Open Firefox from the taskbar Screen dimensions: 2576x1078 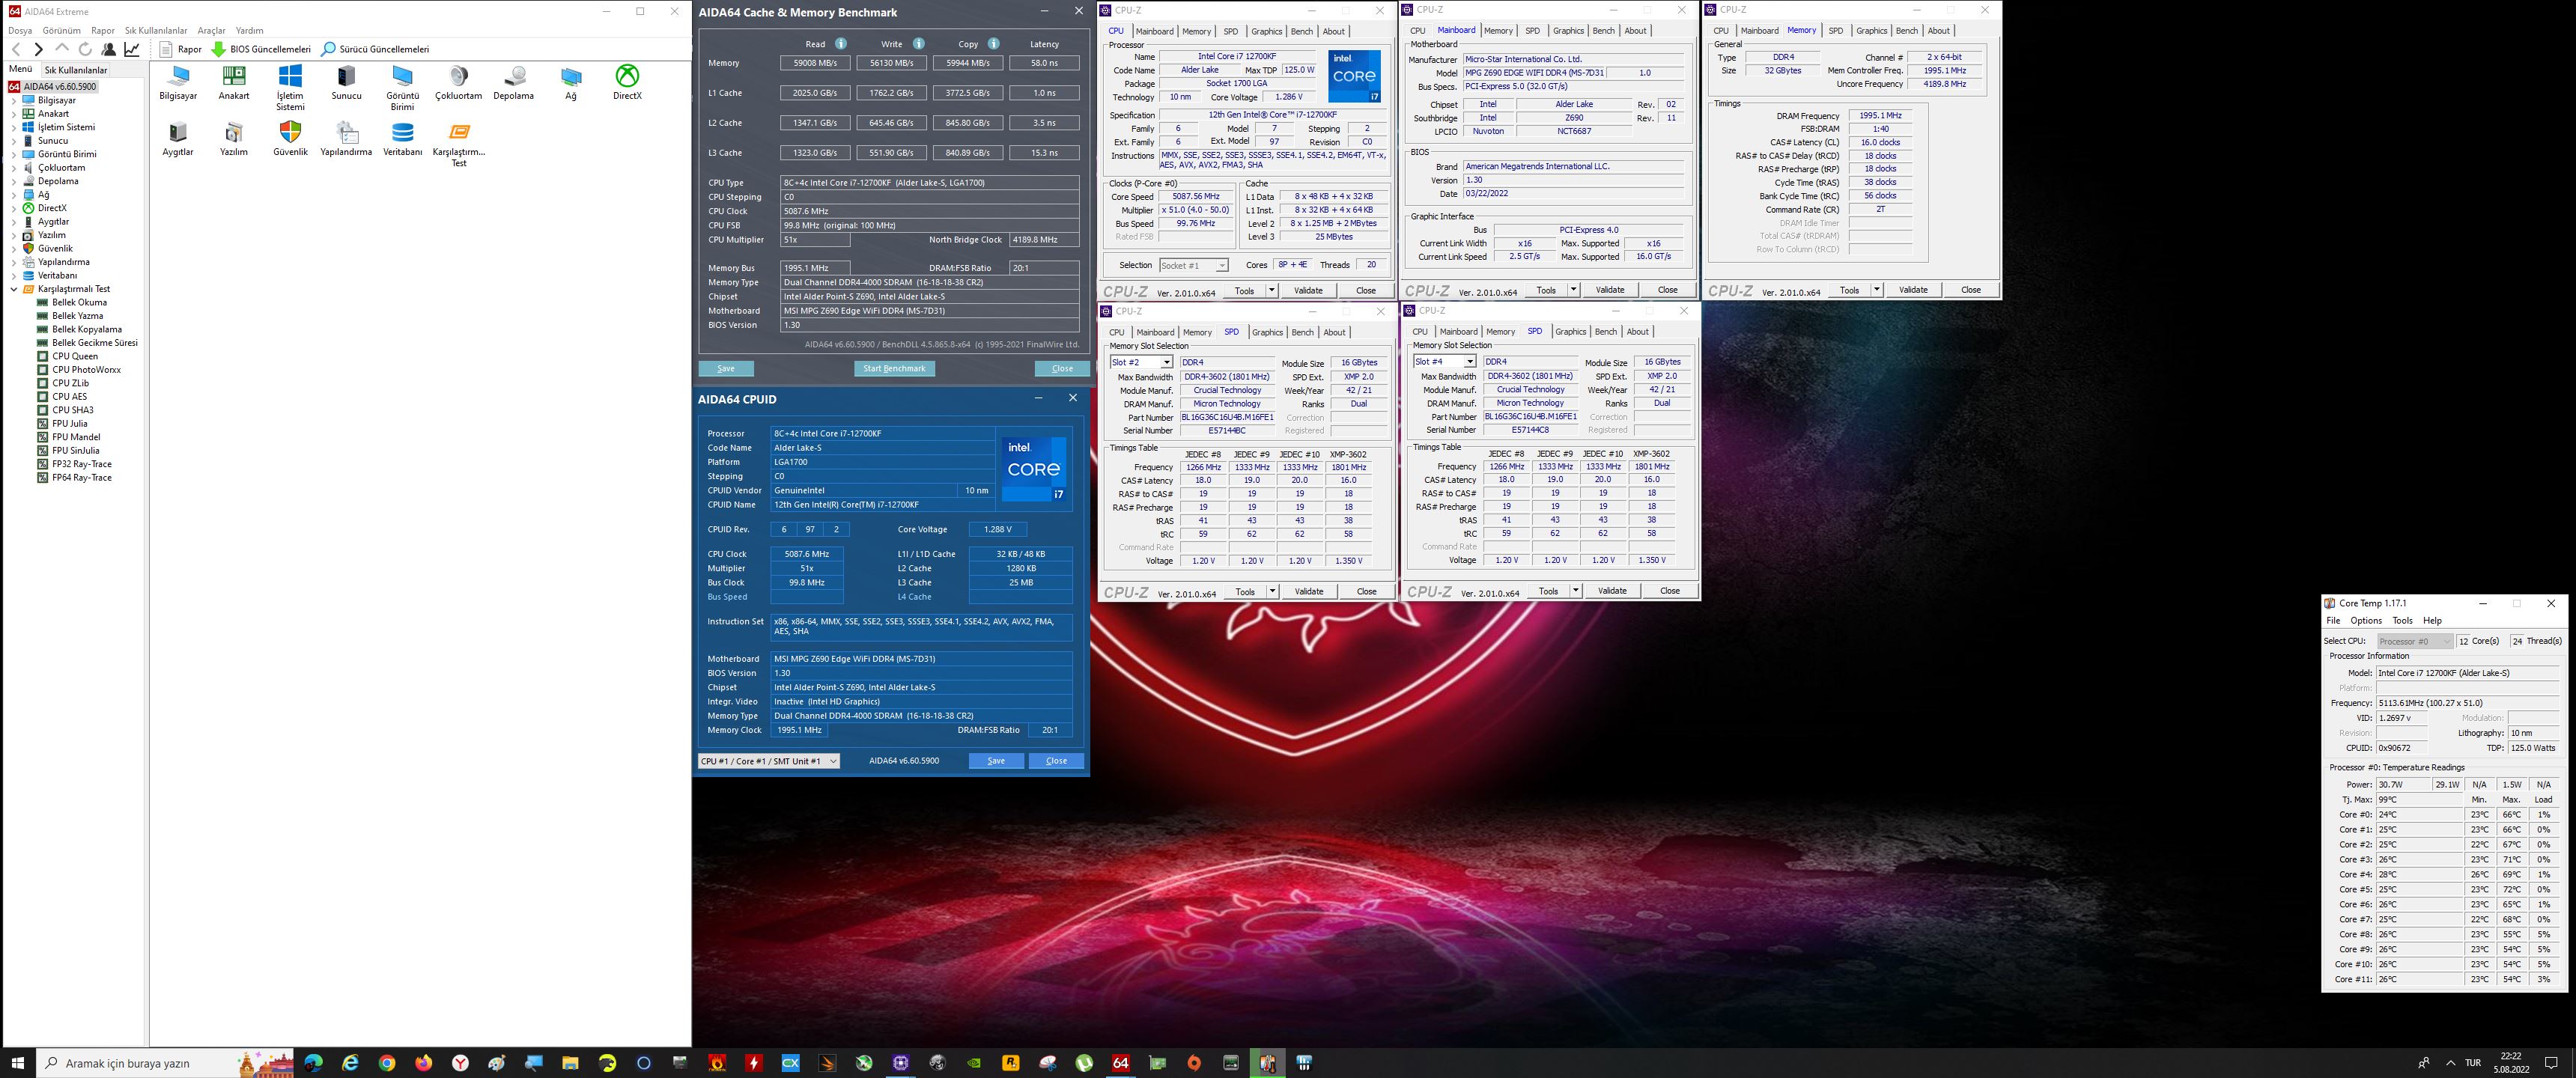pos(424,1063)
